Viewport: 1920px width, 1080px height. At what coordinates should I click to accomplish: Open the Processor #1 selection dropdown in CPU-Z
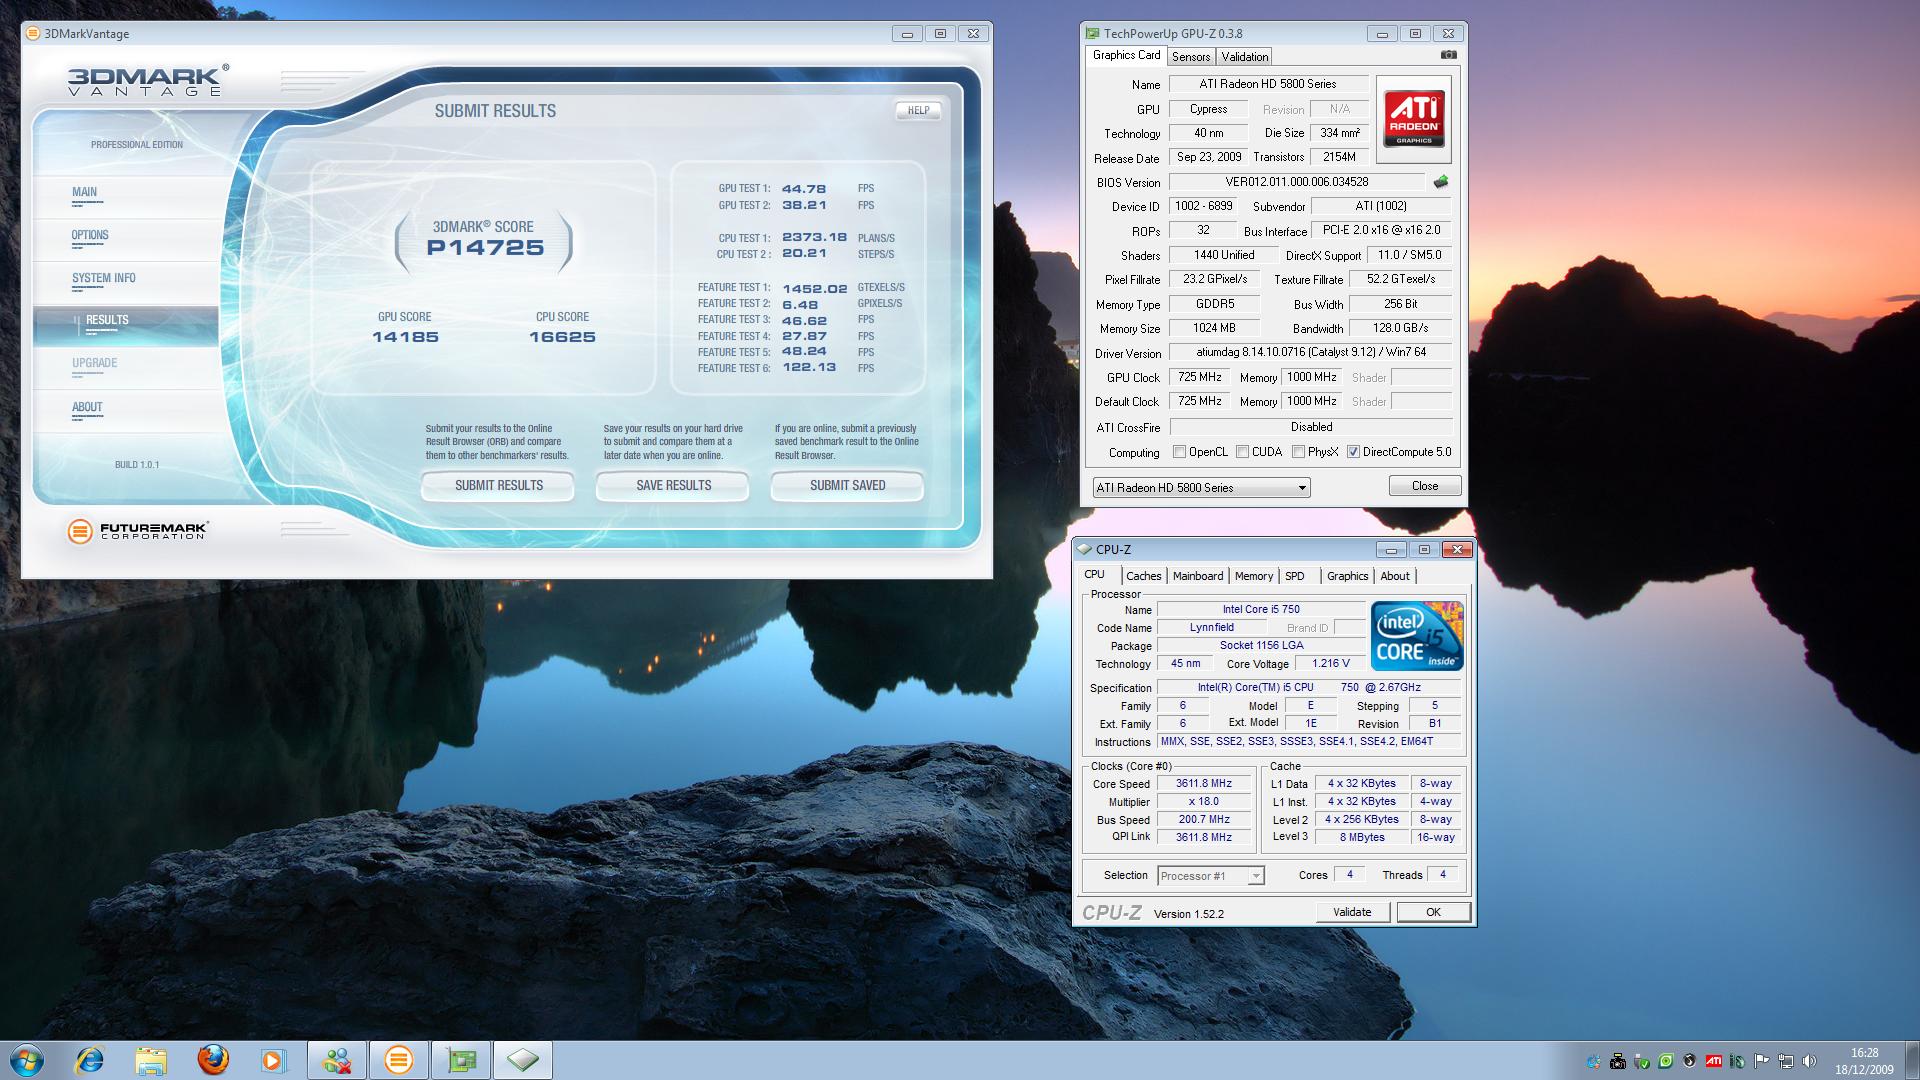pos(1211,876)
